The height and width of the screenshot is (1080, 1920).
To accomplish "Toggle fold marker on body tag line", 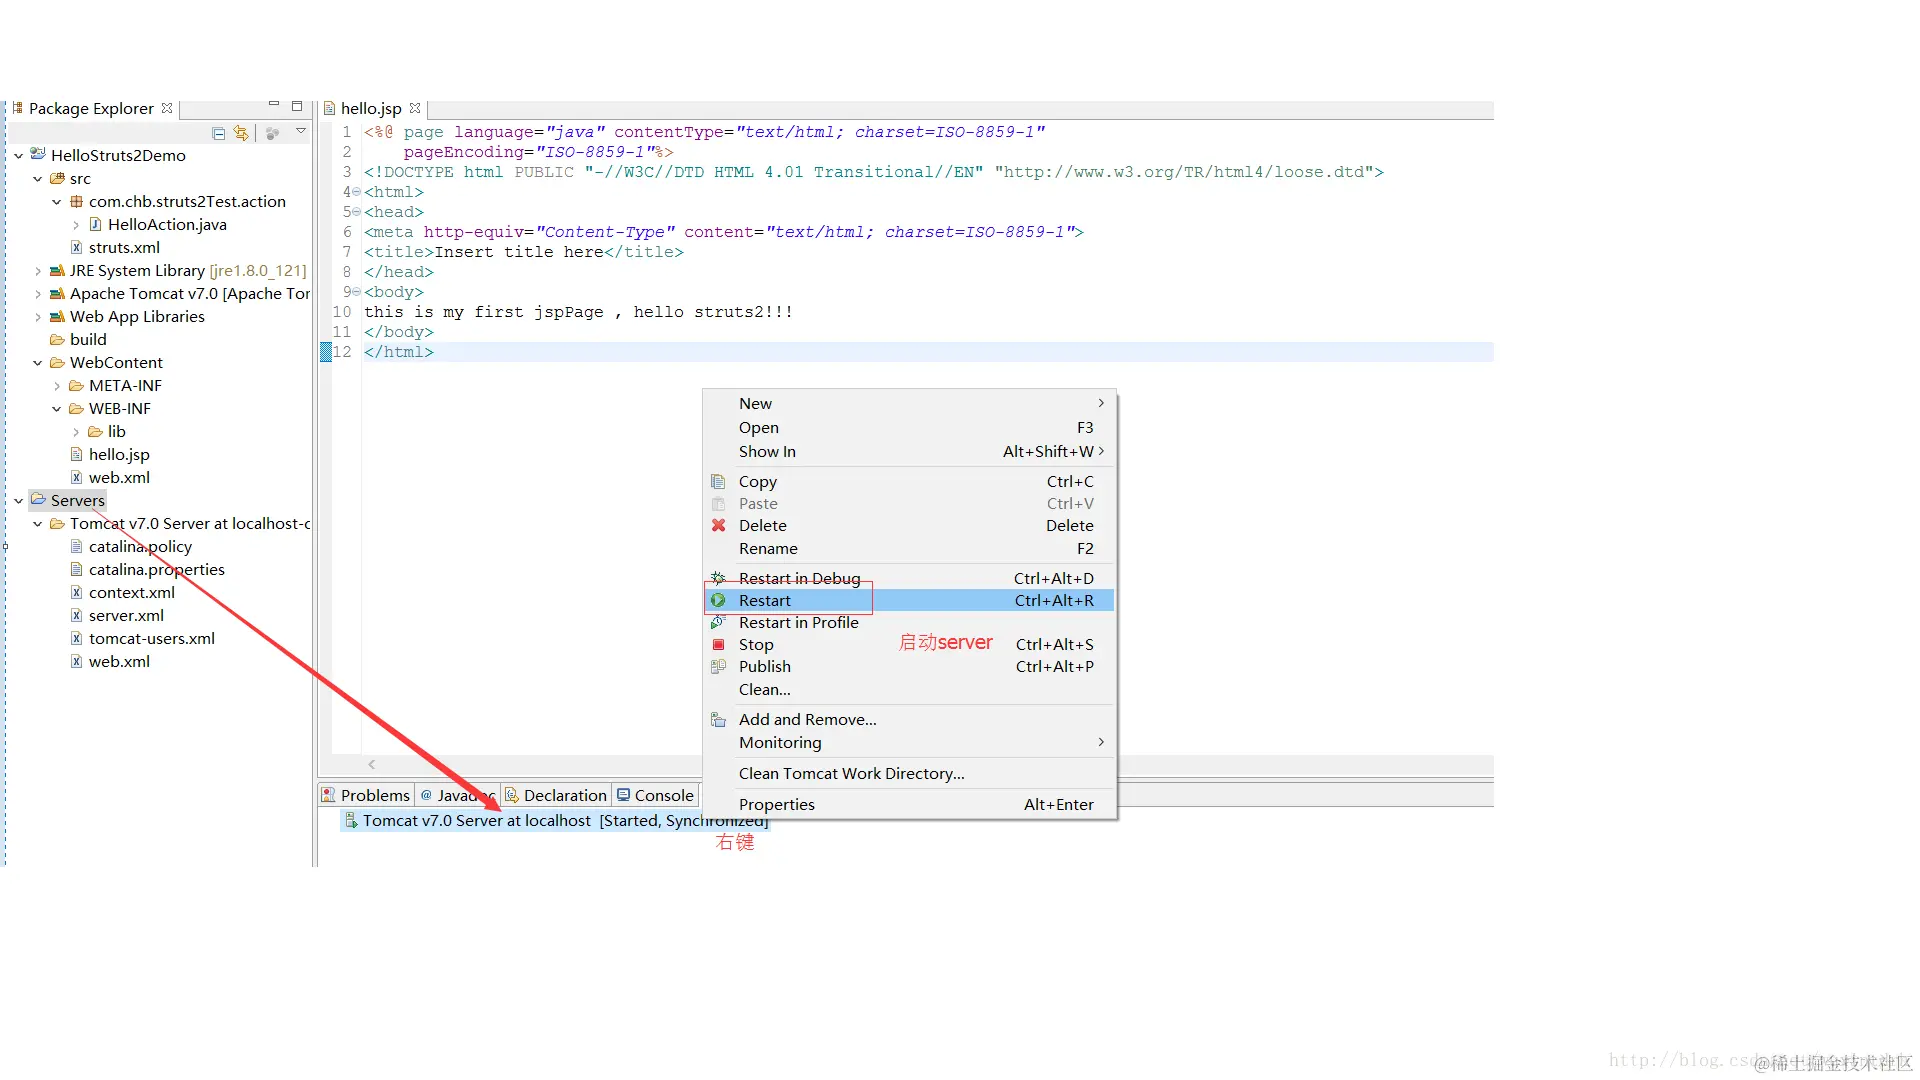I will pyautogui.click(x=356, y=292).
